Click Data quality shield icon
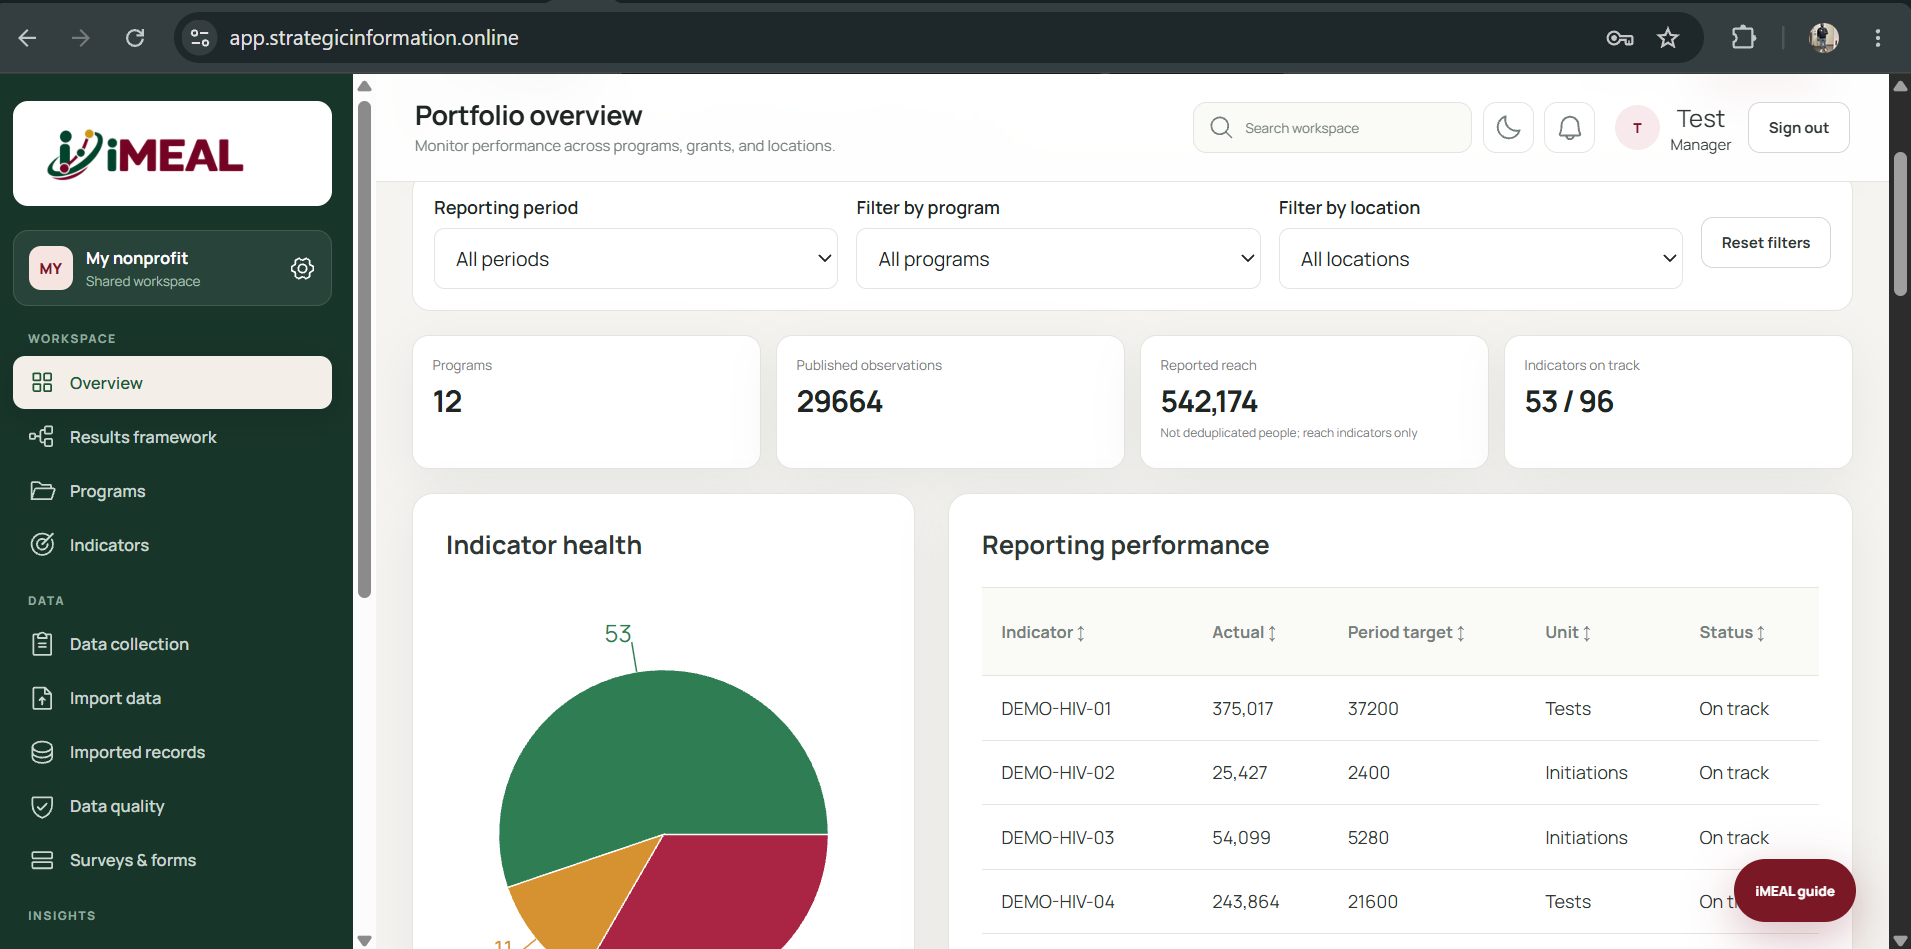1911x949 pixels. 42,806
